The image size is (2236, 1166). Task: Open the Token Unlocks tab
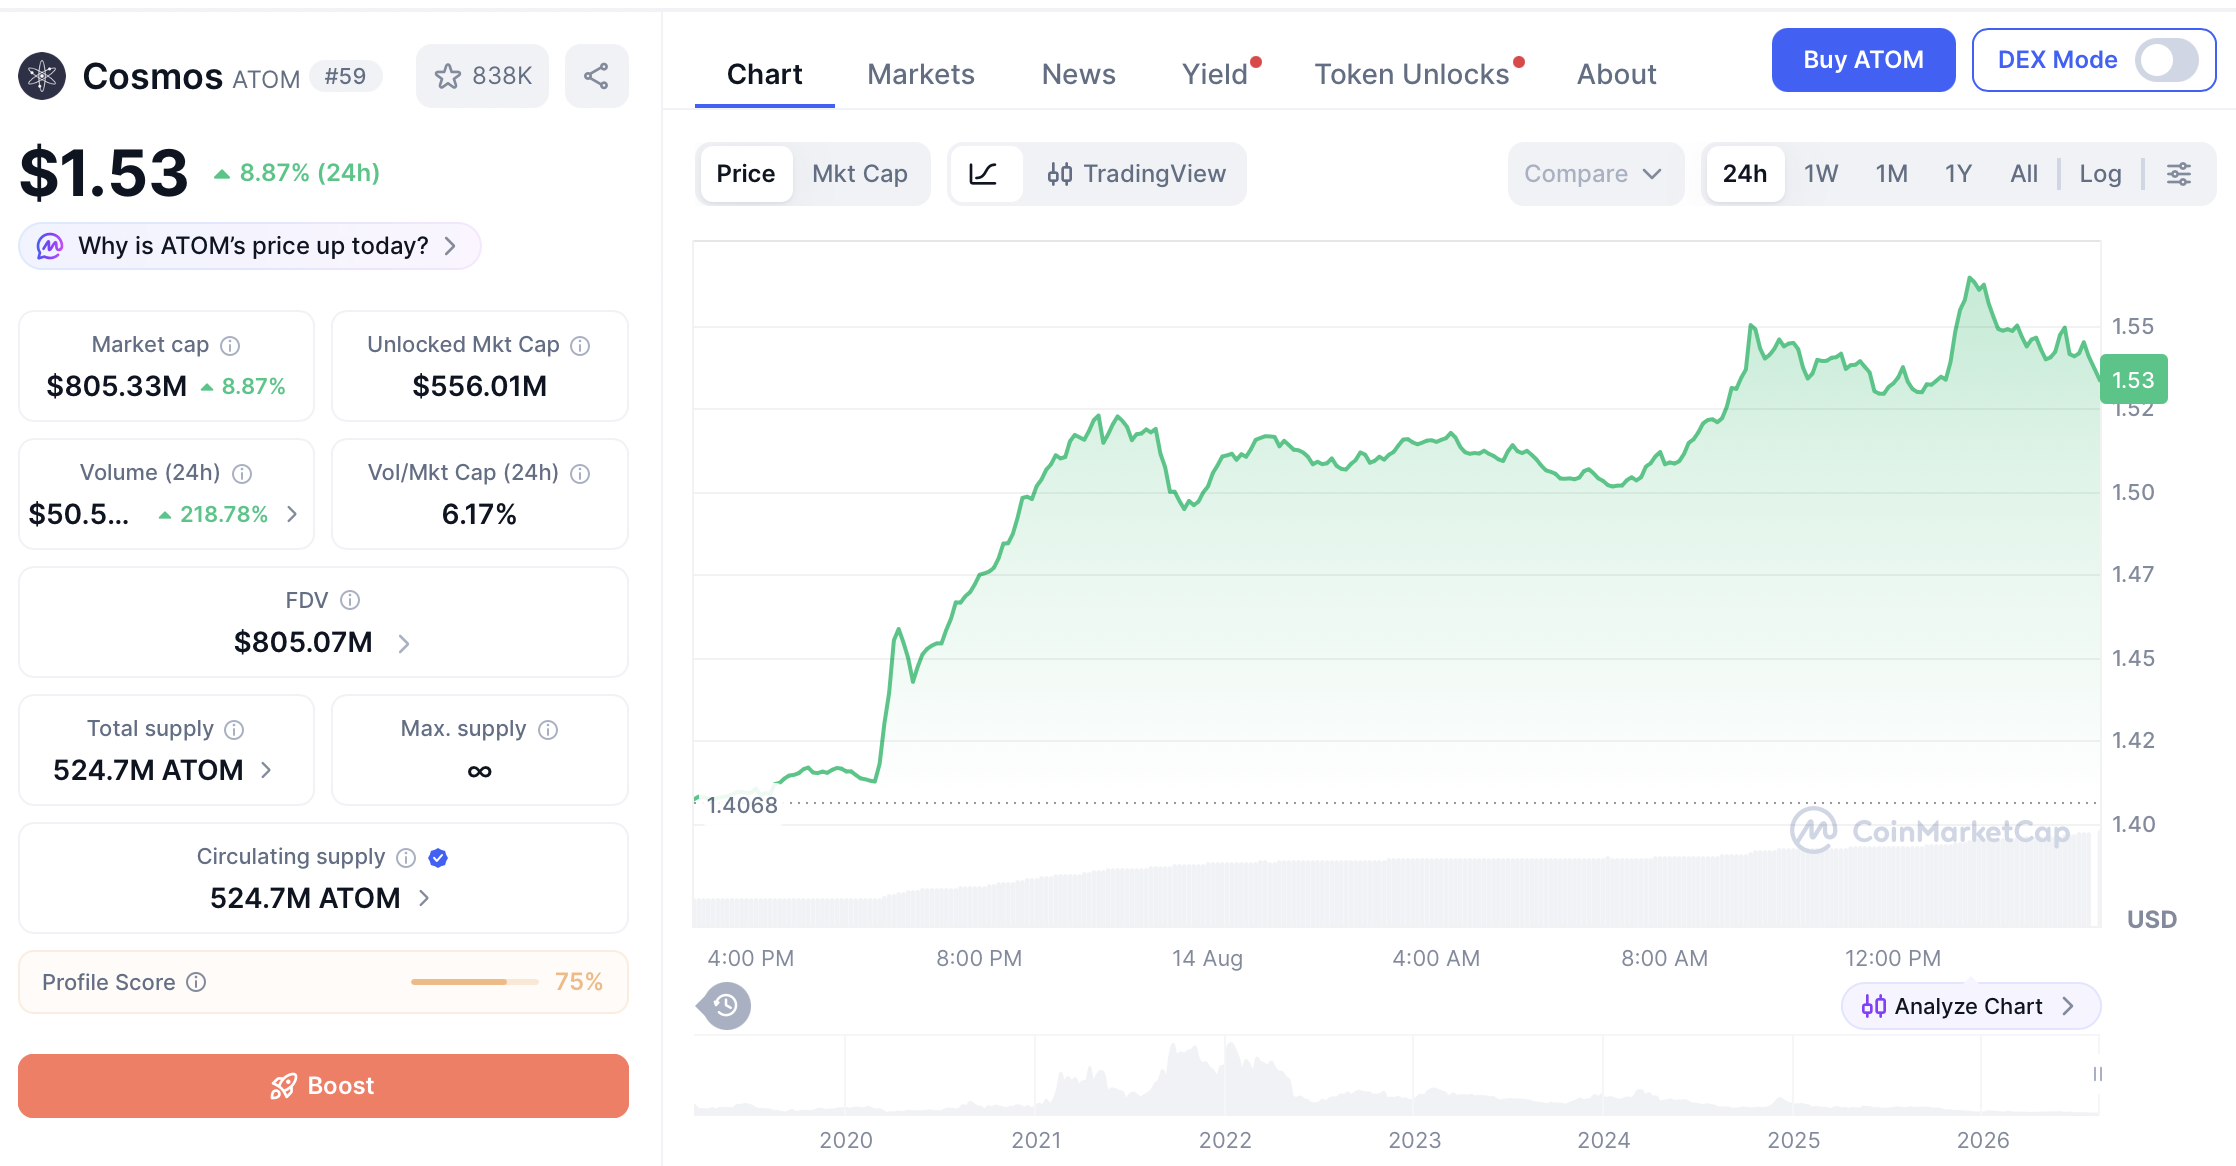[1412, 74]
